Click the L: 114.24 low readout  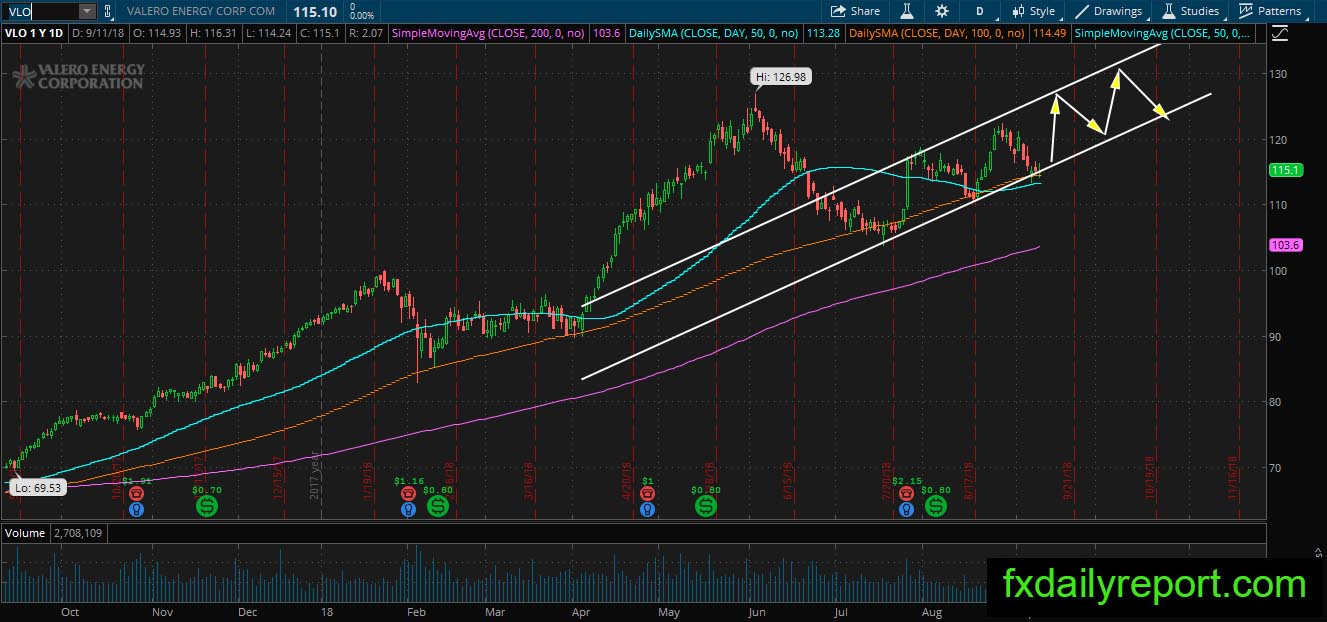click(x=269, y=33)
